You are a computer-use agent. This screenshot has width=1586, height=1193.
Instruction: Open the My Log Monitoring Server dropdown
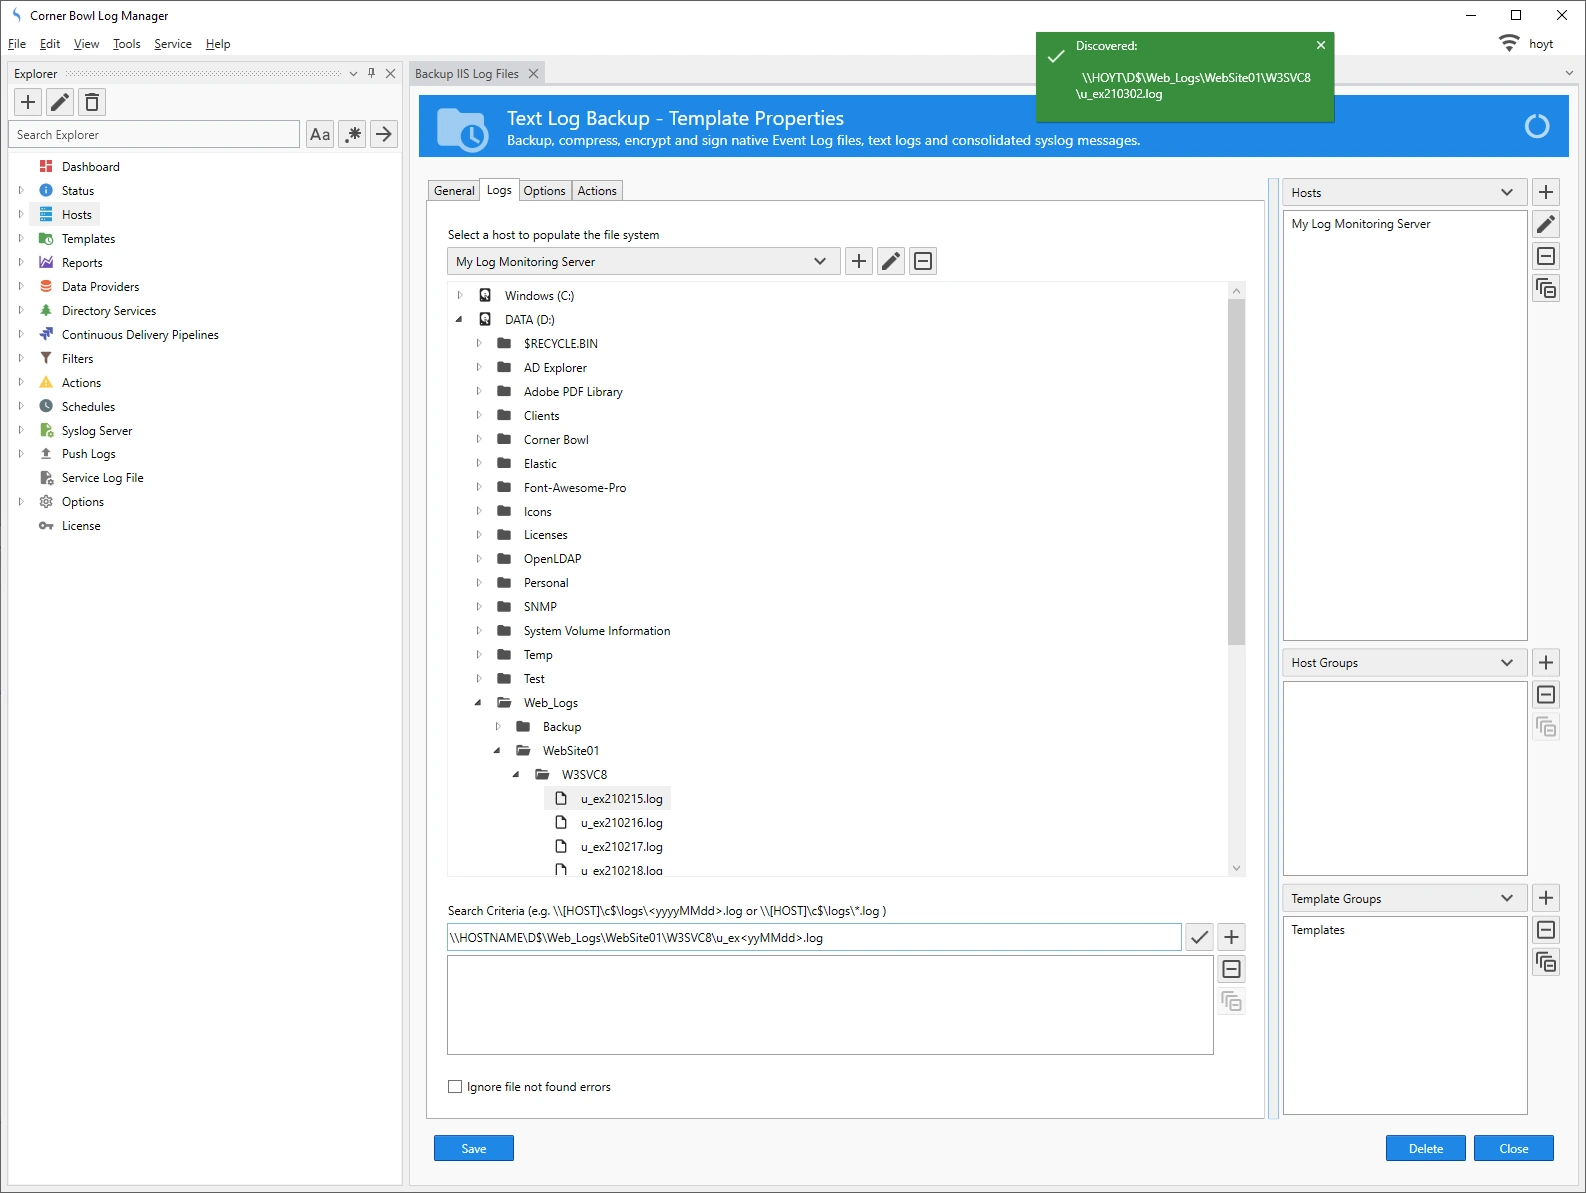coord(640,261)
